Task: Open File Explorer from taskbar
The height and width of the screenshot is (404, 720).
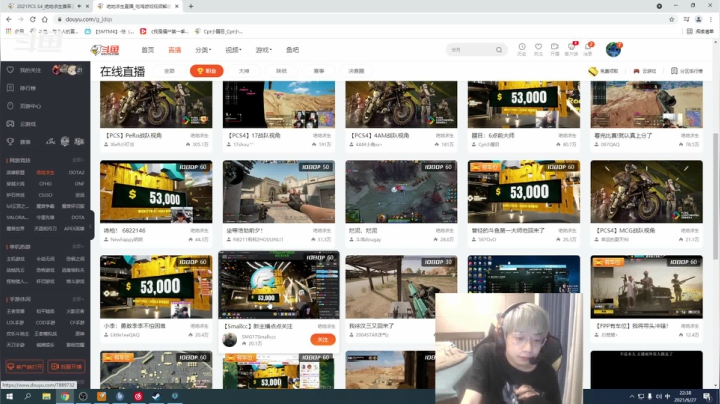Action: point(46,397)
